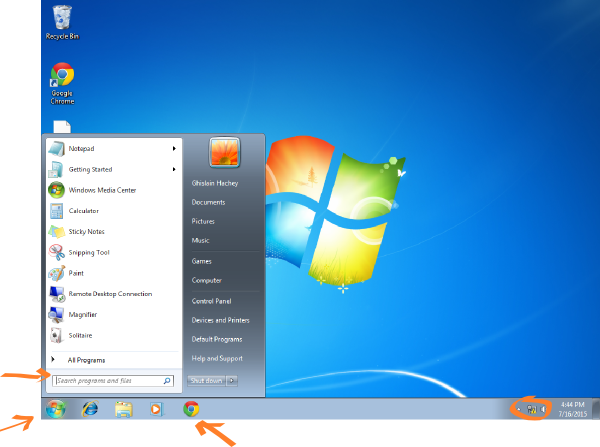
Task: Show hidden icons in system tray
Action: 519,409
